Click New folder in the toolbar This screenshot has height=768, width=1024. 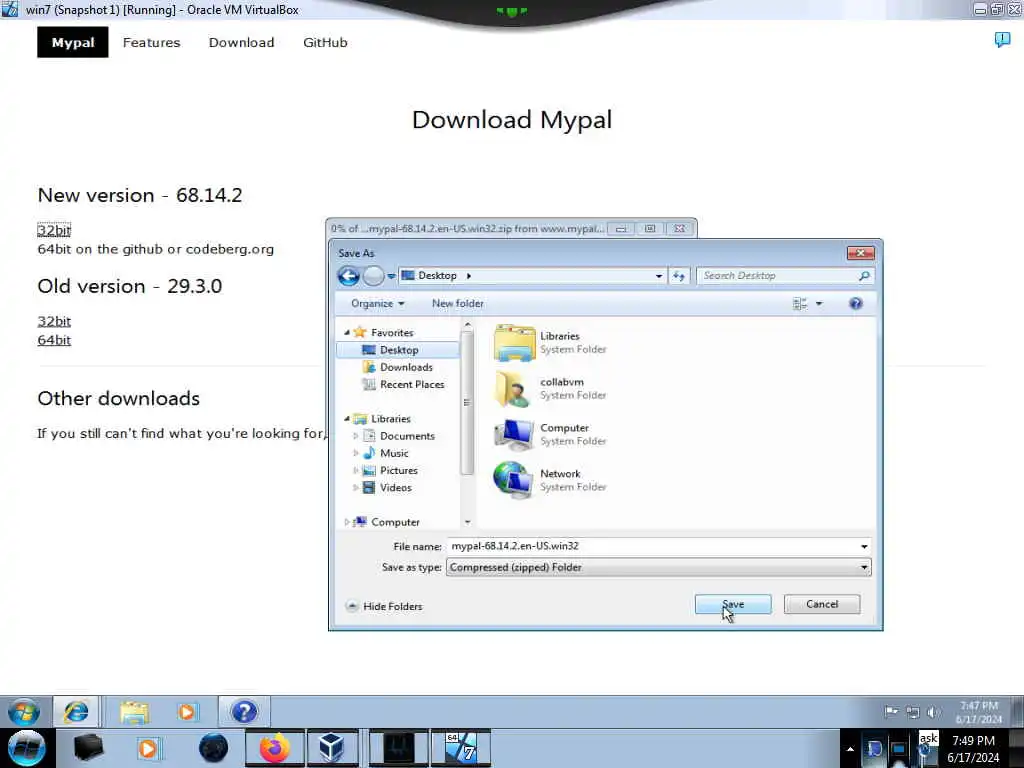(458, 304)
